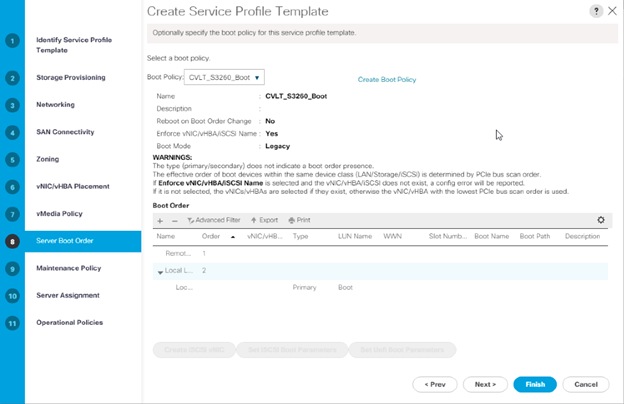
Task: Open the Advanced Filter tool
Action: (214, 220)
